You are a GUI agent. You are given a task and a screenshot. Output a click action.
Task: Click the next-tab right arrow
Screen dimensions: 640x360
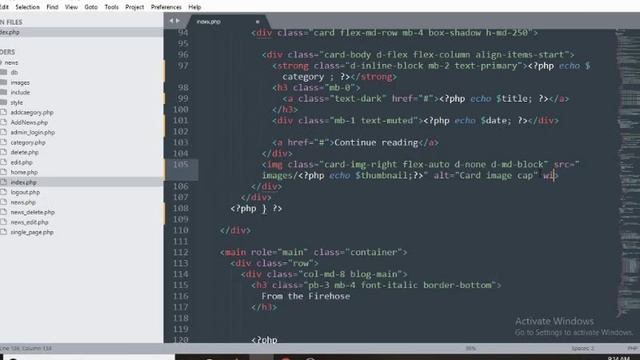178,21
